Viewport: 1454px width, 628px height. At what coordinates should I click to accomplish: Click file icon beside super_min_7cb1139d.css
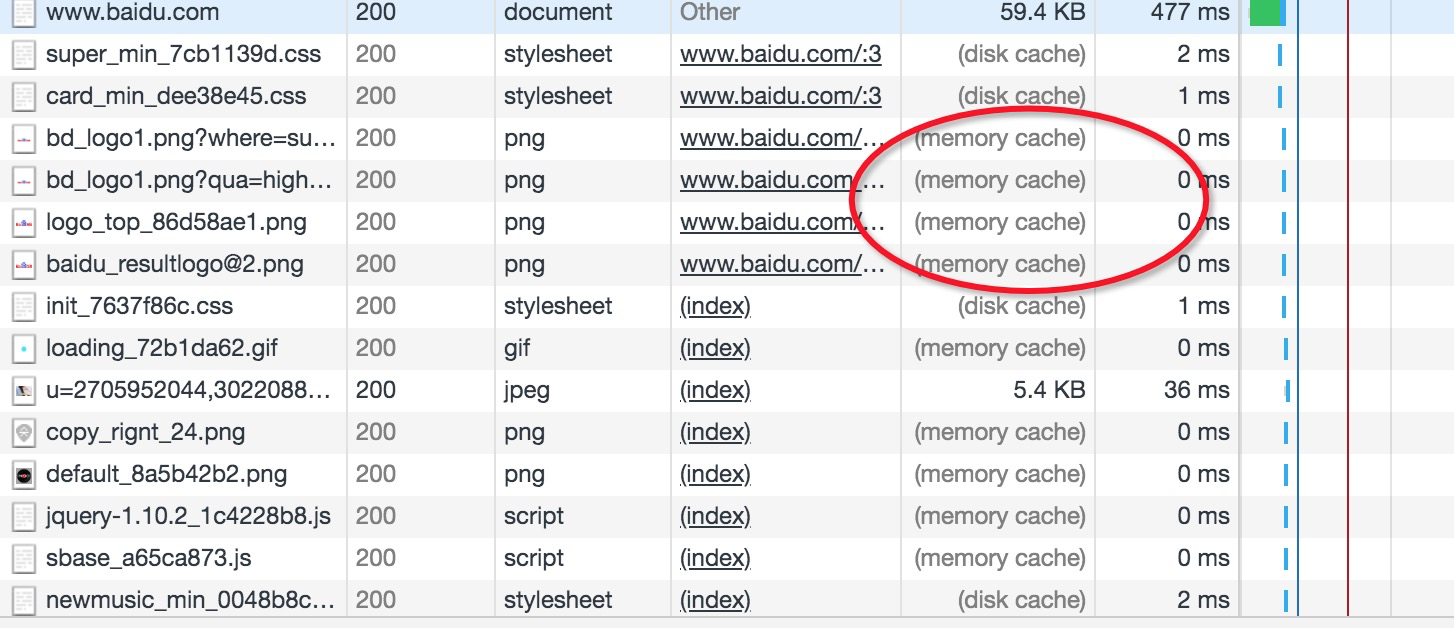click(24, 54)
